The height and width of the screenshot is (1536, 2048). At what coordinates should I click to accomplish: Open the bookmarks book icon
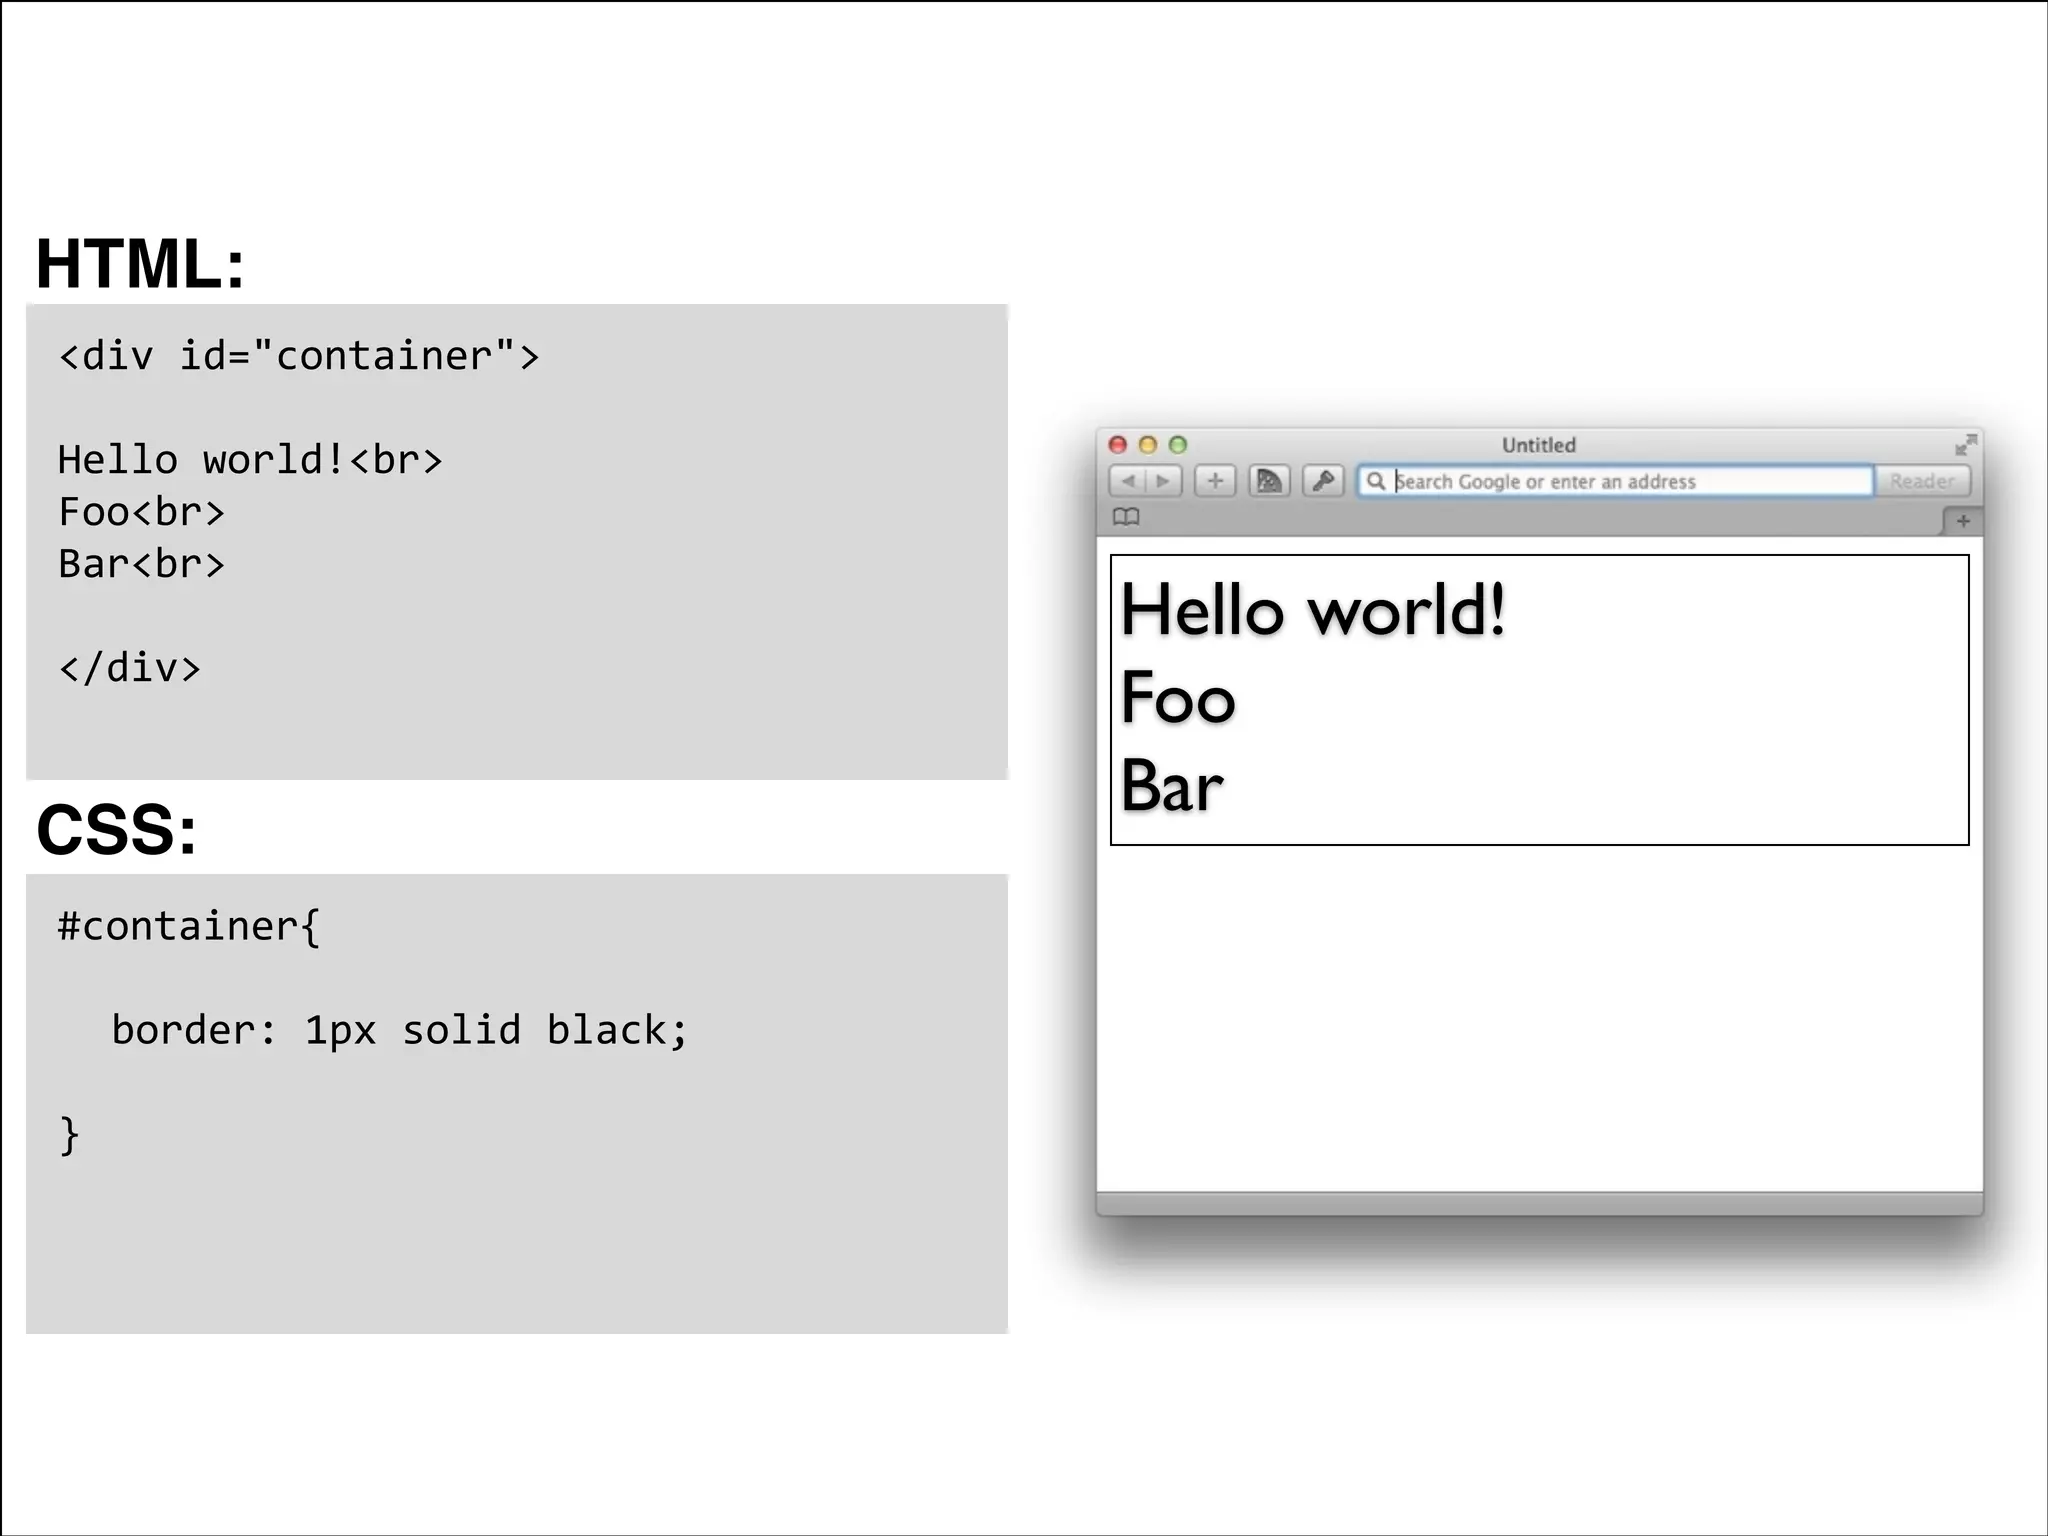tap(1126, 517)
